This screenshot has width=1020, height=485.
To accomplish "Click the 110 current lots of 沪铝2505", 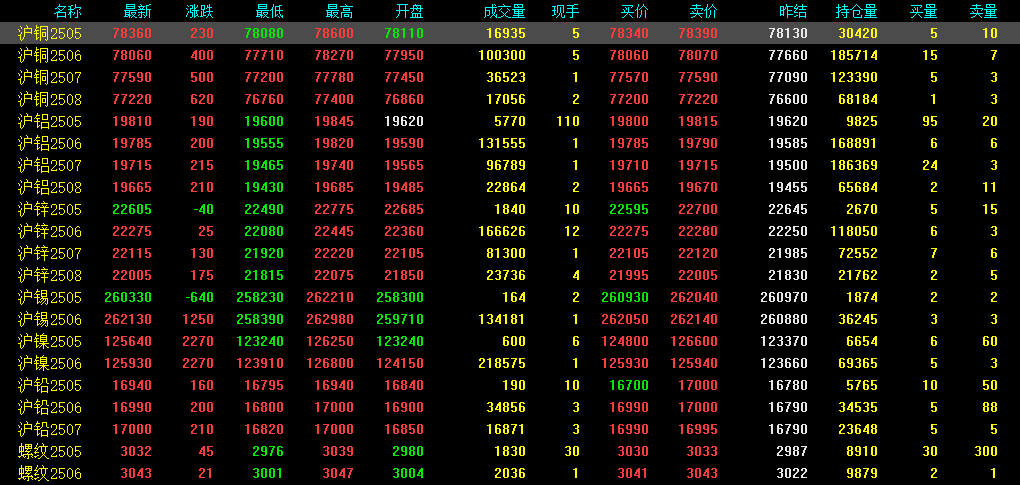I will (568, 121).
